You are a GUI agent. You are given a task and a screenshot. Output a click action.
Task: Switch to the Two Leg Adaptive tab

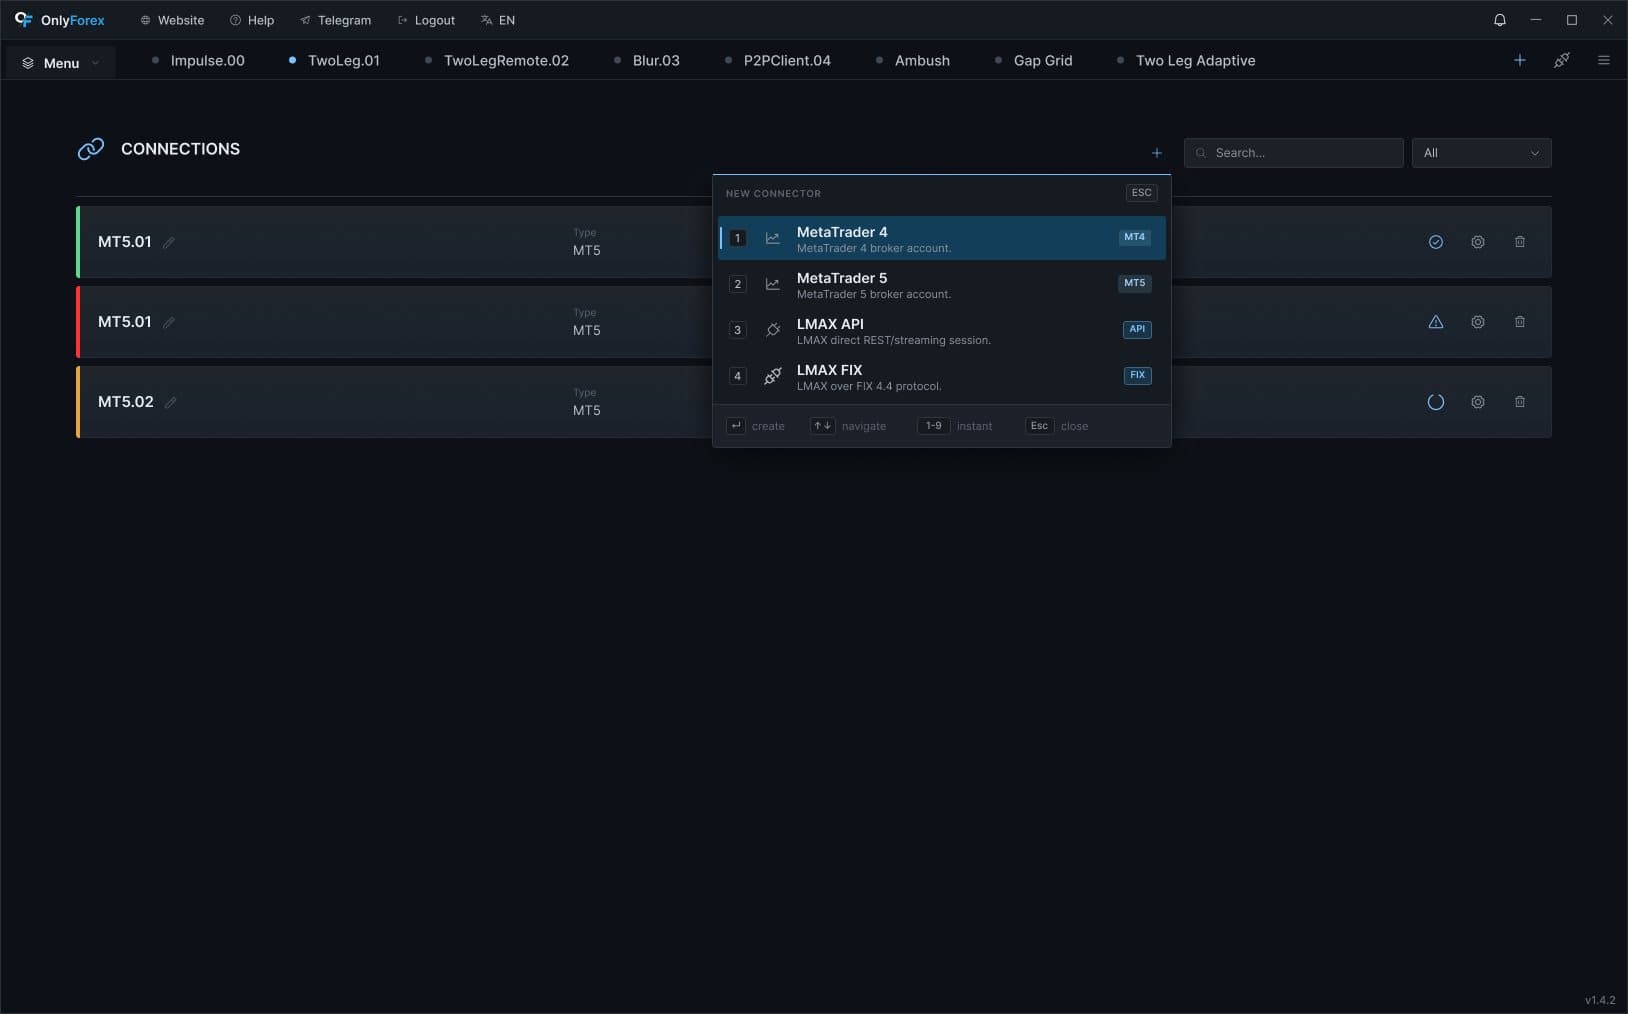(x=1186, y=60)
